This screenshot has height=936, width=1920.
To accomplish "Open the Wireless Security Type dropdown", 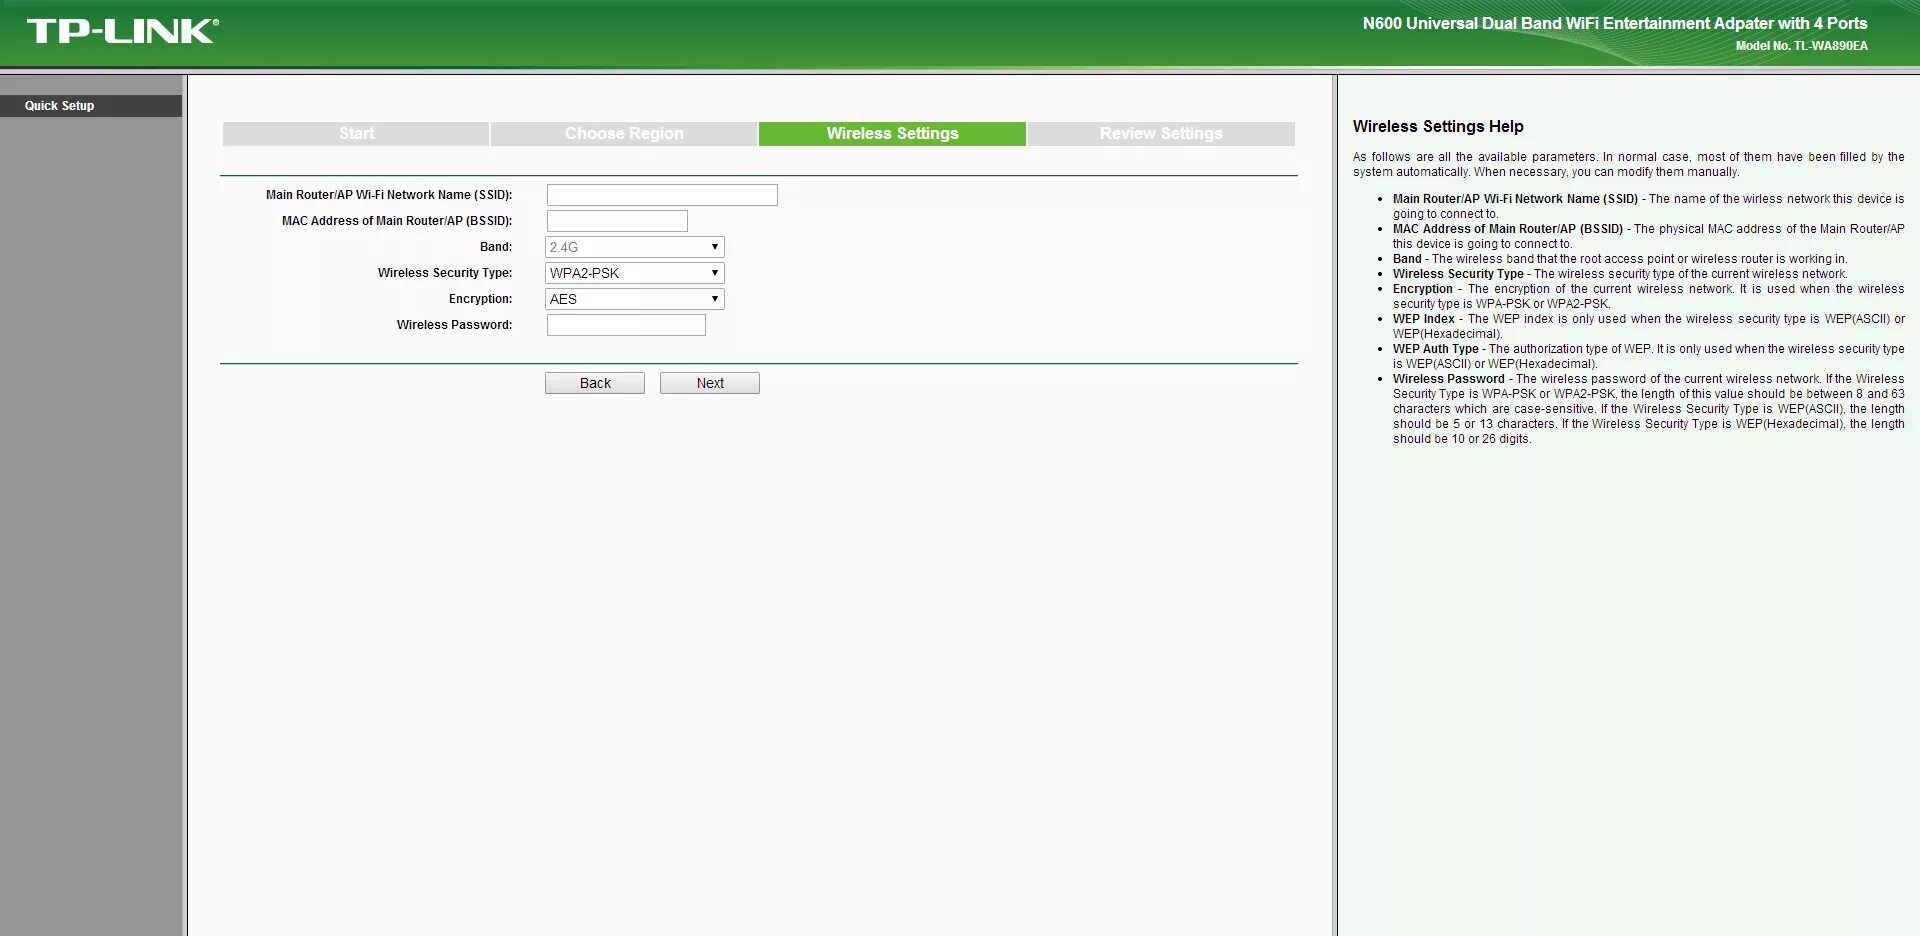I will click(x=635, y=273).
